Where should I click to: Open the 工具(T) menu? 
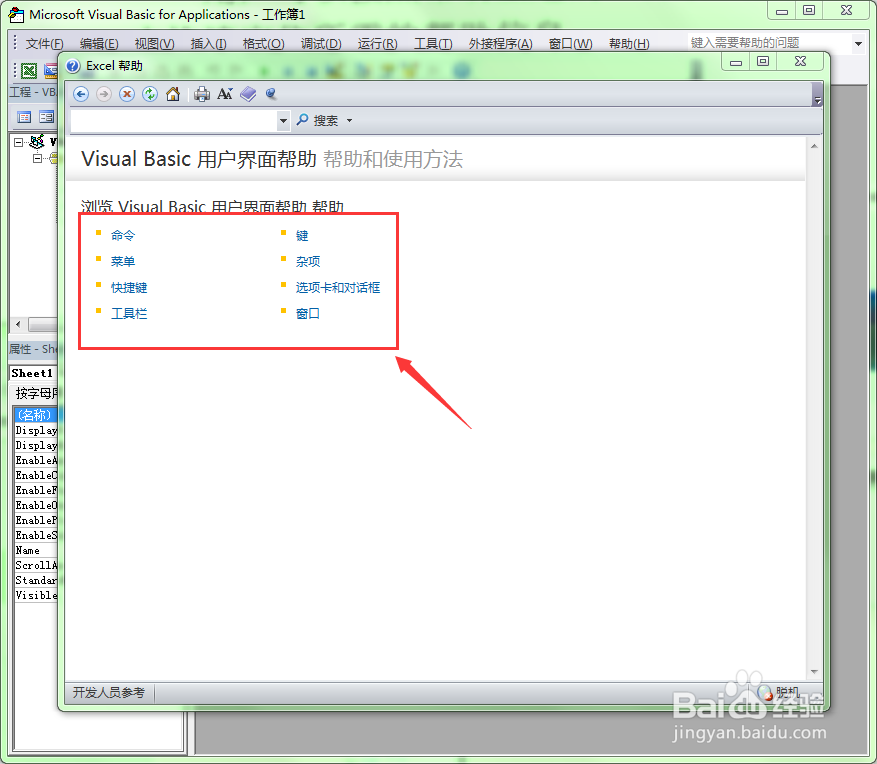433,44
